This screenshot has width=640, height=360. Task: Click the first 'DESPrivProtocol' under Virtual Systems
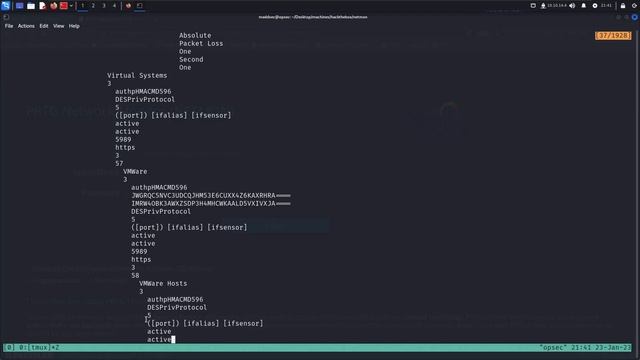tap(145, 100)
